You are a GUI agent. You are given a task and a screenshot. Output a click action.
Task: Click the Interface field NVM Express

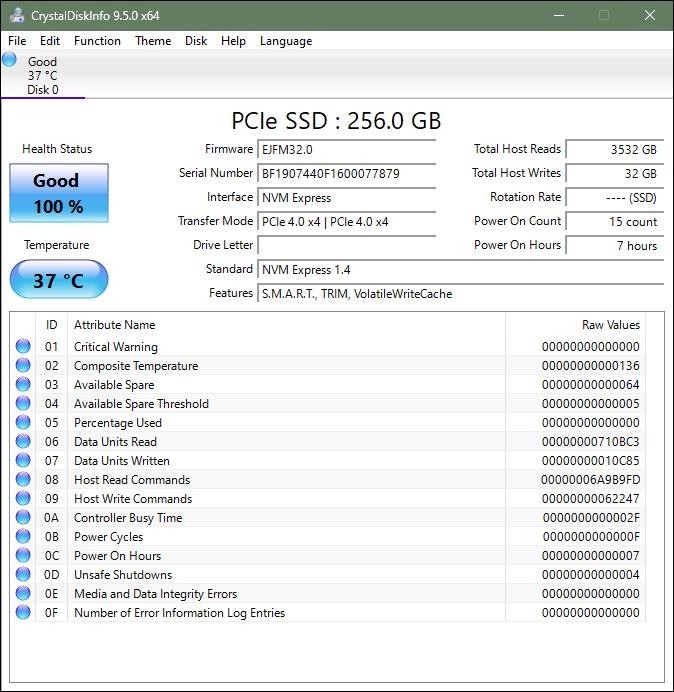tap(346, 198)
